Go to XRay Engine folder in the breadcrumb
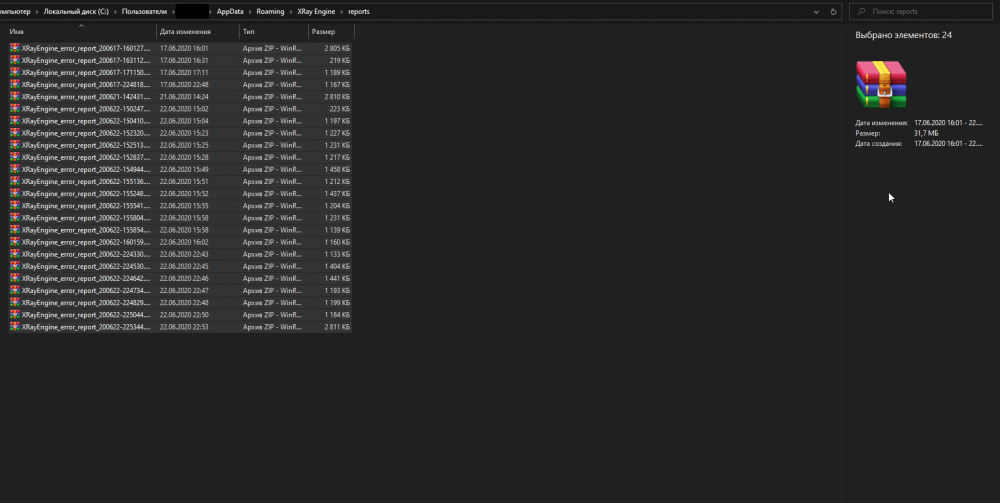The height and width of the screenshot is (503, 1000). (x=316, y=11)
